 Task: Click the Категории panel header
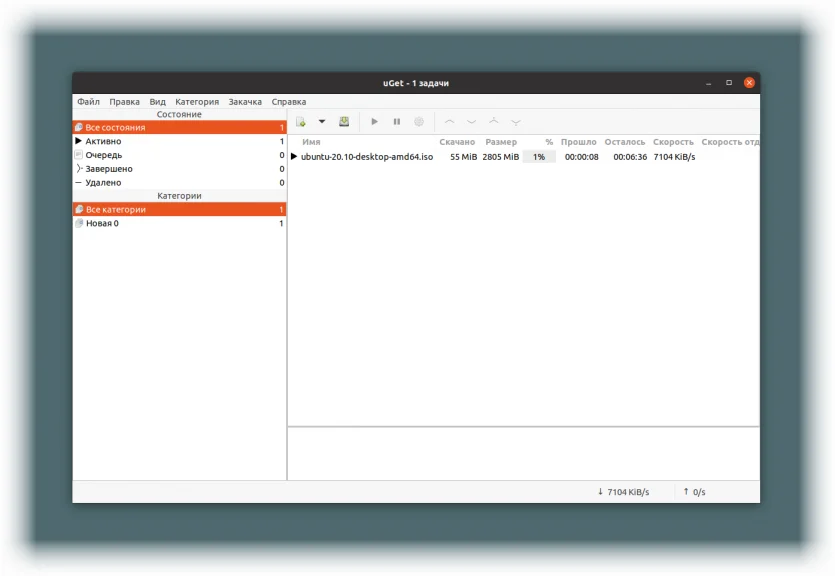pos(179,196)
